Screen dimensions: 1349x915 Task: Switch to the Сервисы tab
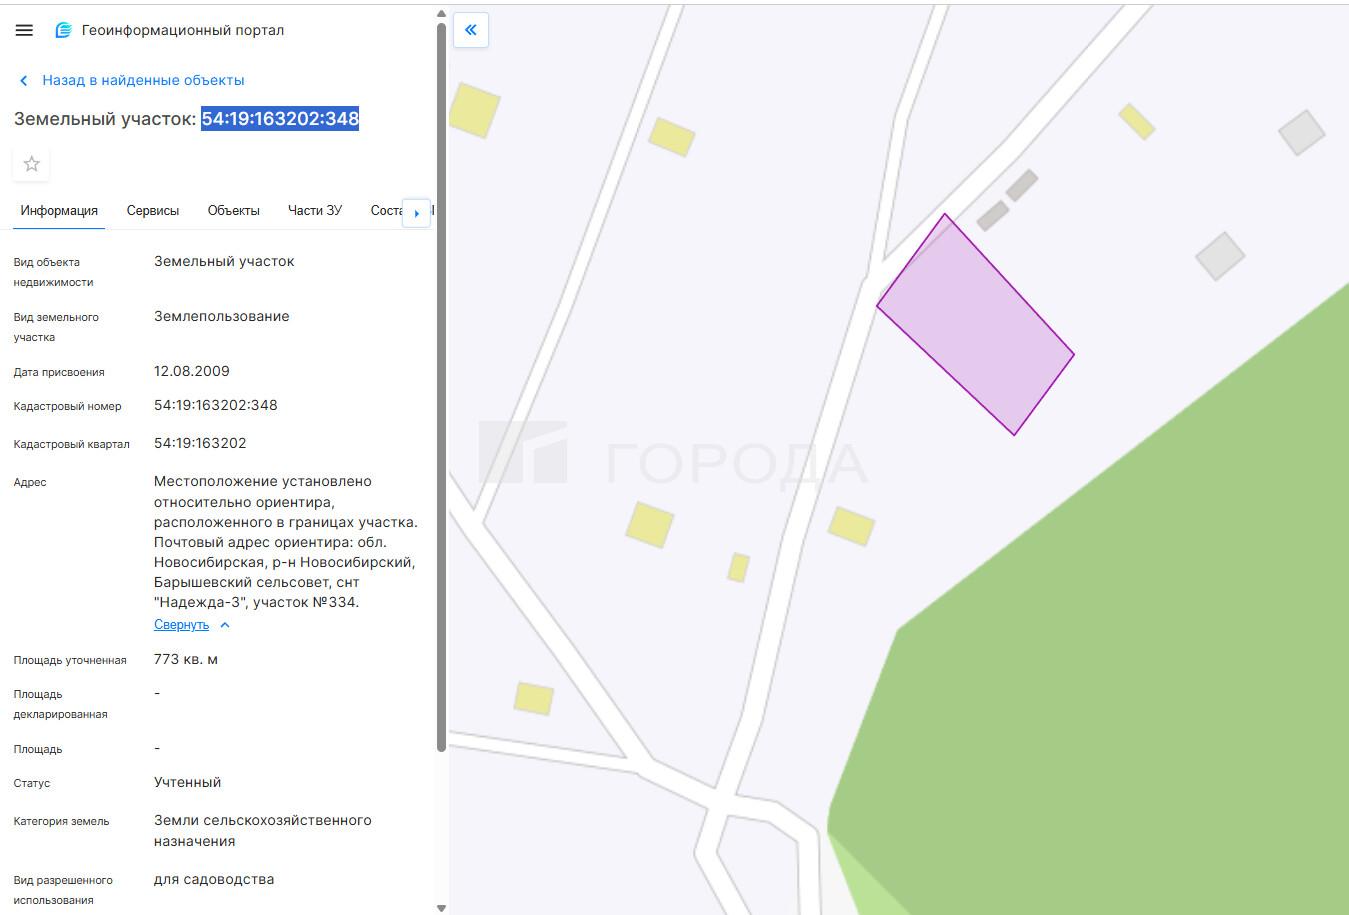(152, 211)
